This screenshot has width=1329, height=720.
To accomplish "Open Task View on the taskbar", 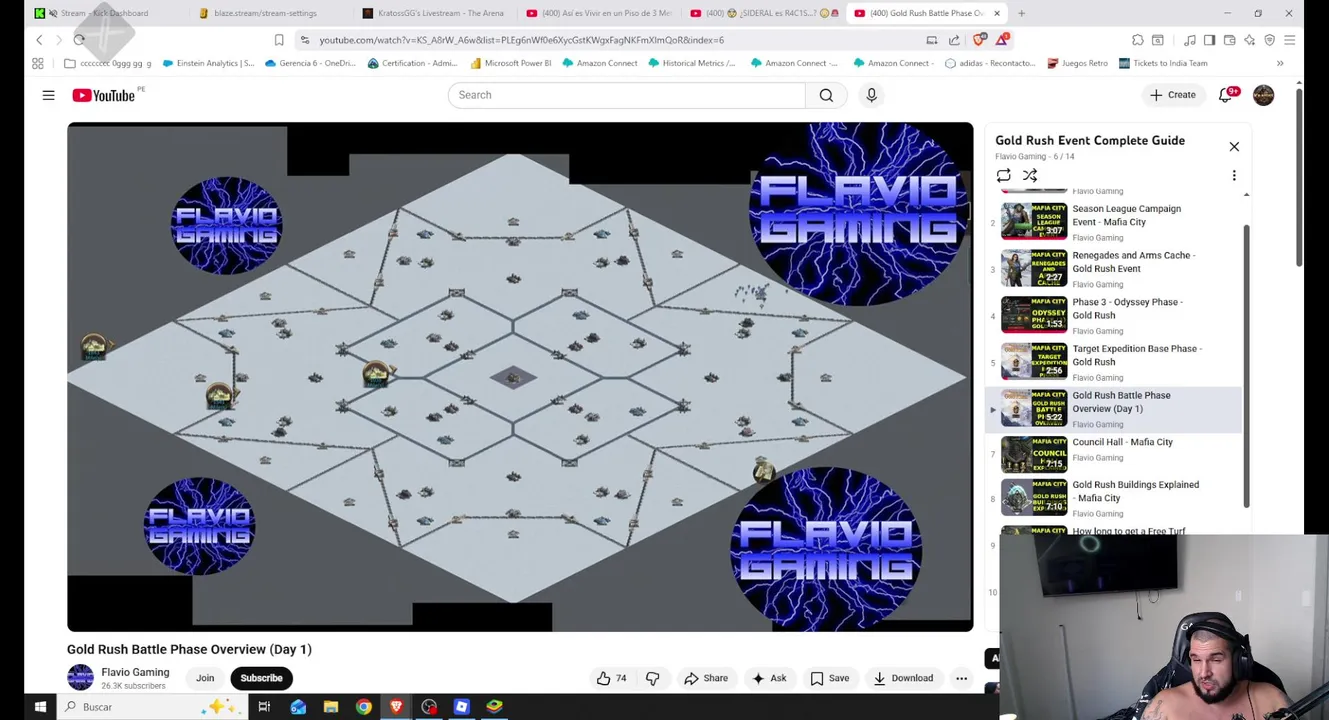I will [264, 707].
